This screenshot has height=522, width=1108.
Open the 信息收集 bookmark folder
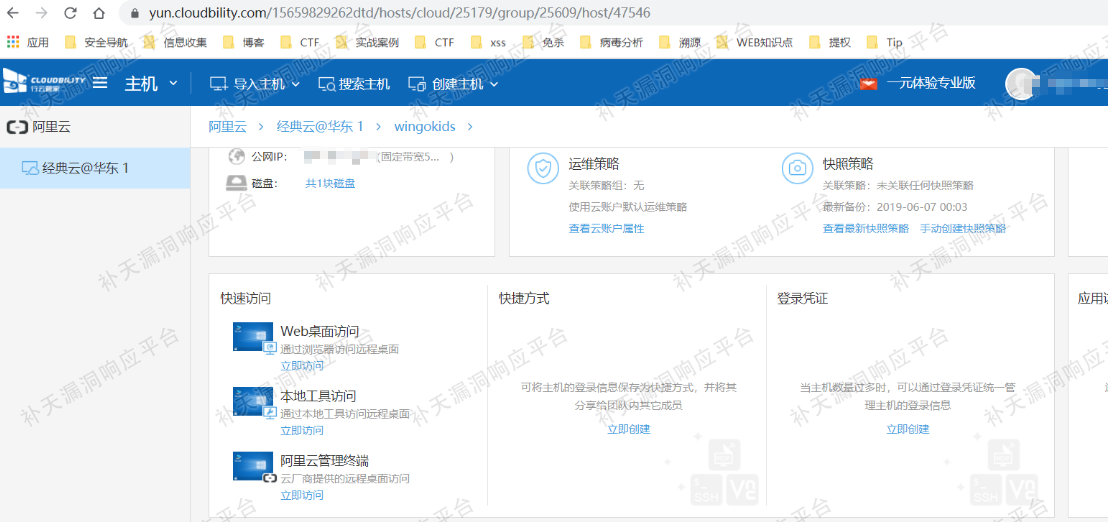(175, 42)
